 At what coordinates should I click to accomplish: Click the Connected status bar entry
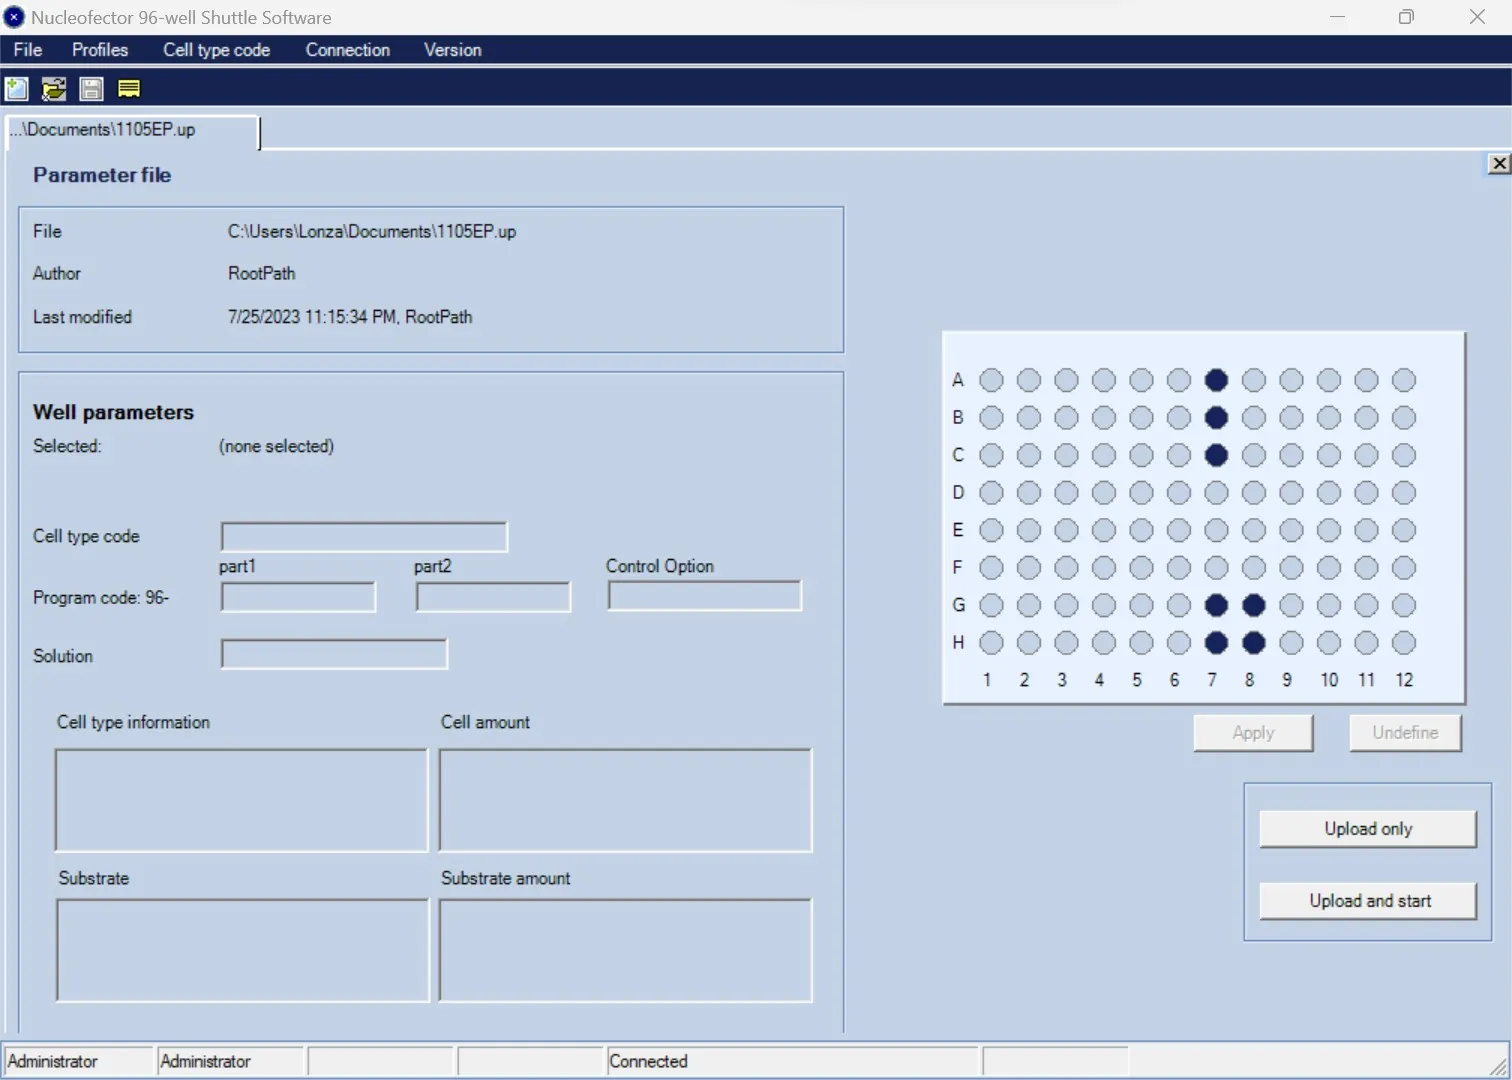[x=648, y=1061]
